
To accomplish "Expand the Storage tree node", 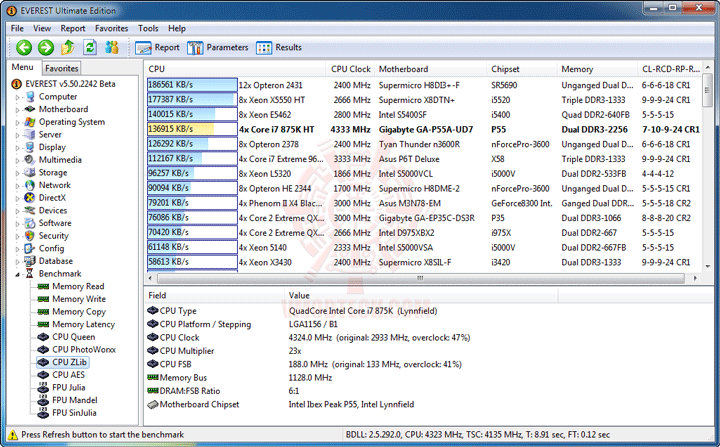I will (17, 173).
